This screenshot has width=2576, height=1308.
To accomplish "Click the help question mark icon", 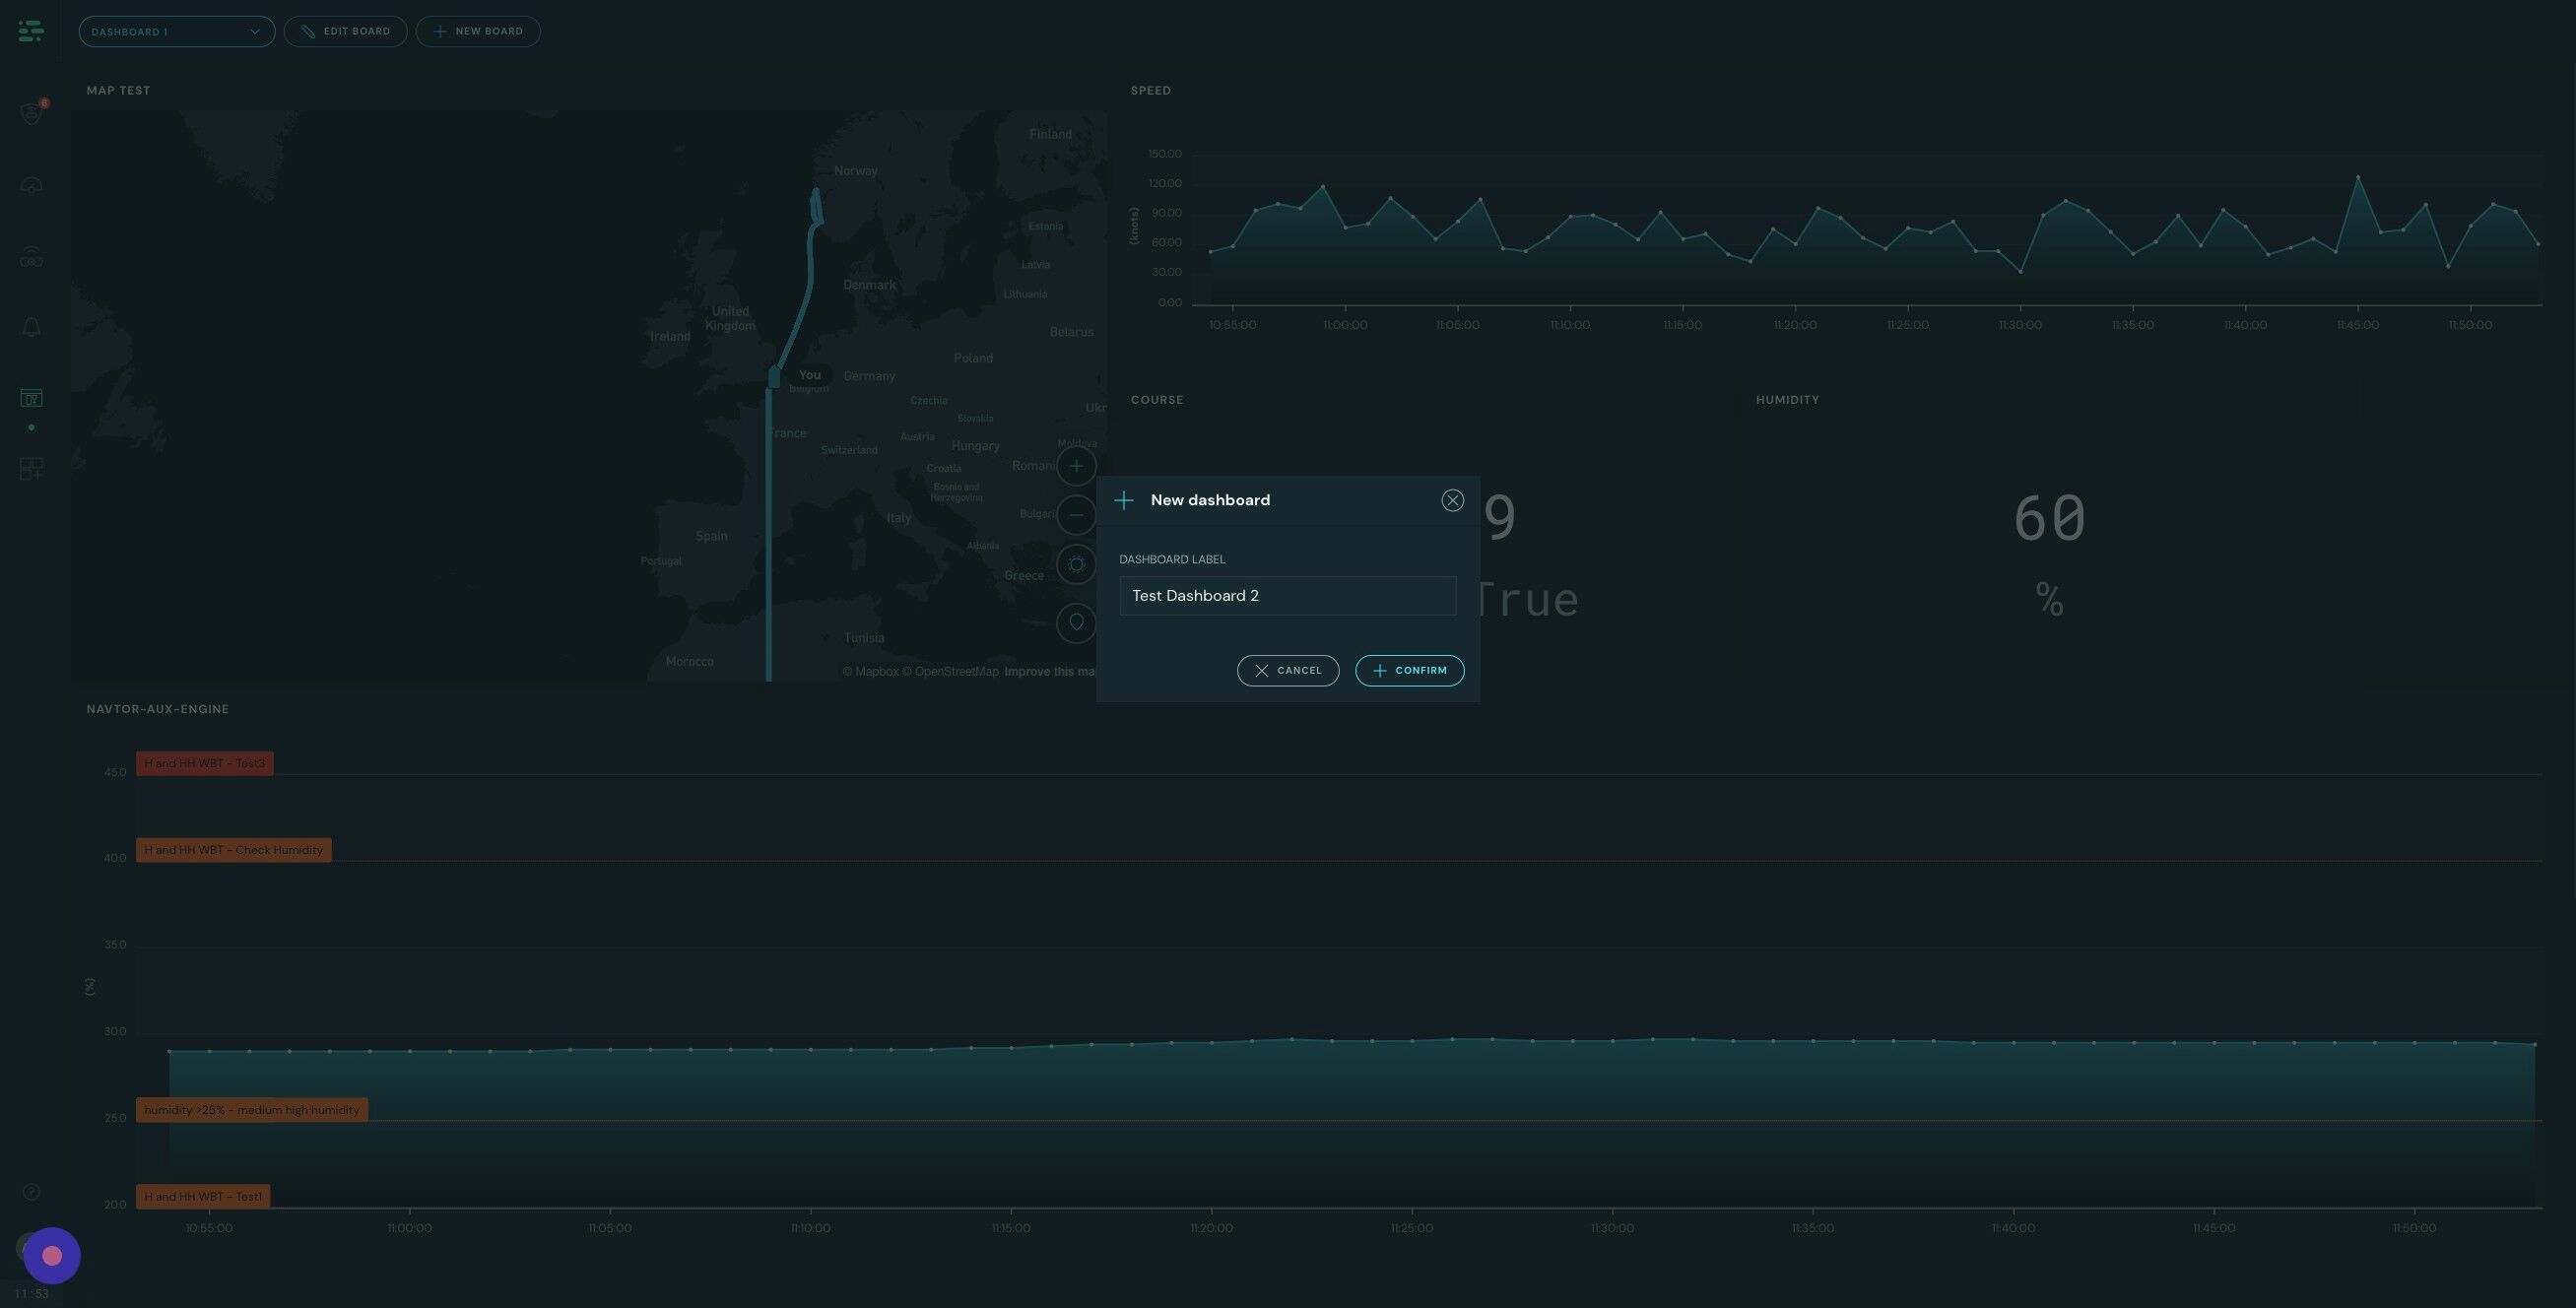I will [31, 1191].
